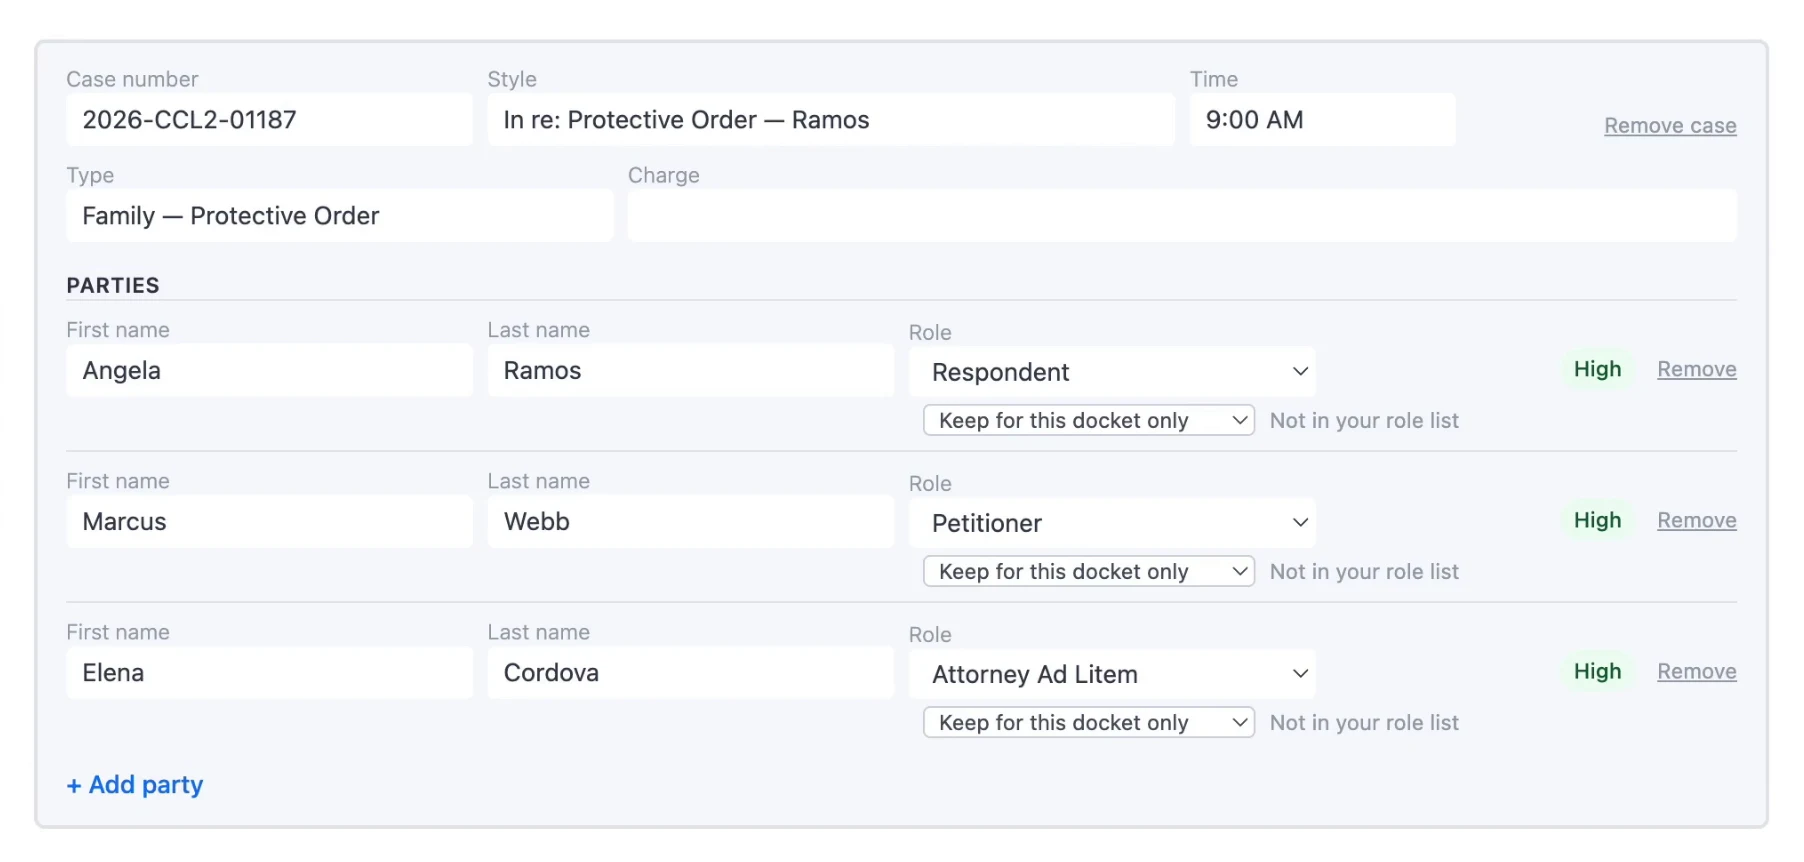The width and height of the screenshot is (1804, 862).
Task: Edit last name field containing Ramos
Action: click(x=690, y=371)
